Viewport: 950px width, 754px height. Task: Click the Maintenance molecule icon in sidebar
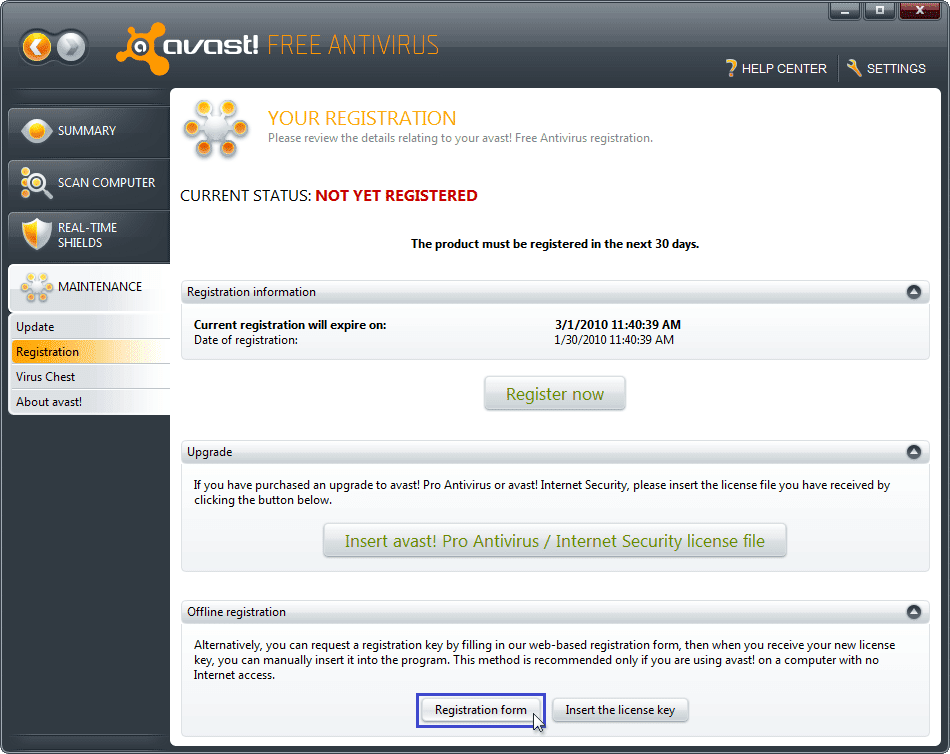pos(36,287)
